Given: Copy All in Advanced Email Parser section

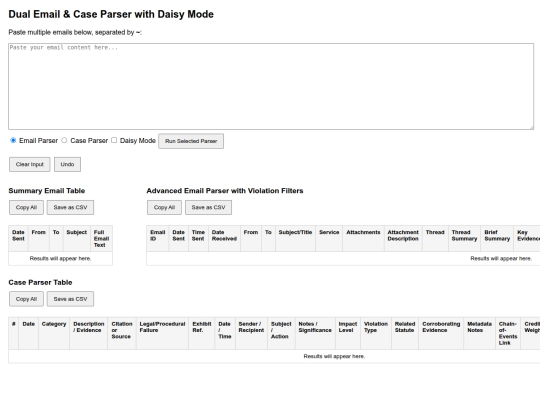Looking at the screenshot, I should coord(164,207).
